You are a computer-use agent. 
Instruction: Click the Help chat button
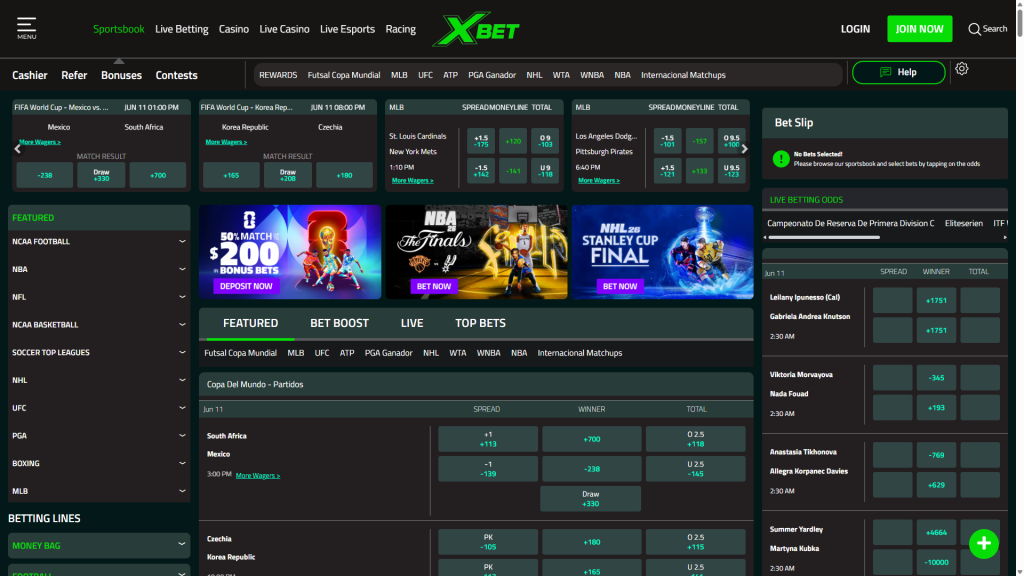coord(899,72)
